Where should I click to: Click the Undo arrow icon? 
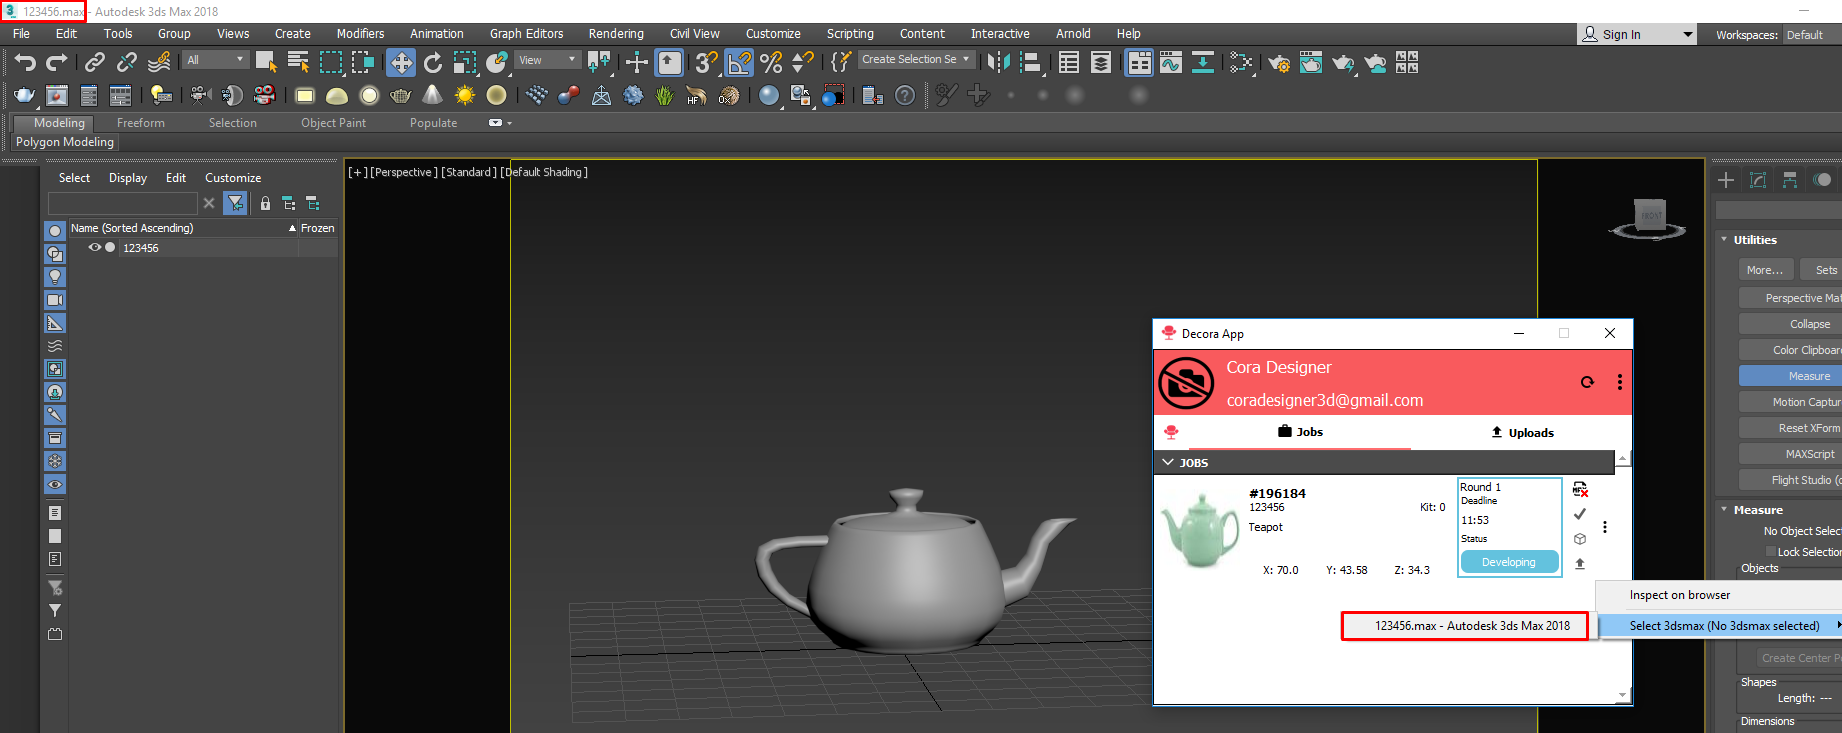tap(25, 63)
